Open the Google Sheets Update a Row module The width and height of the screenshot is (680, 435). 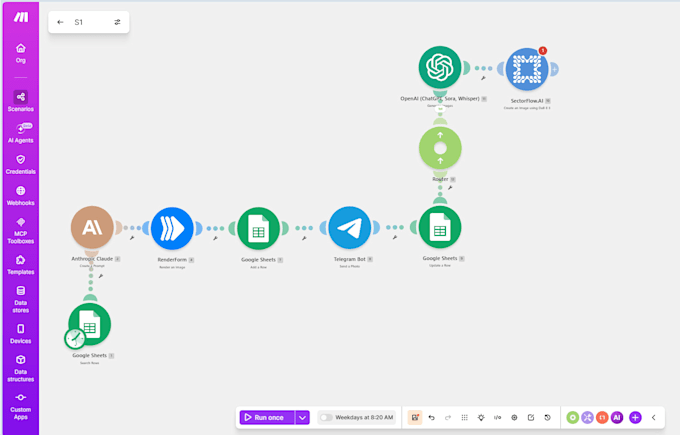click(x=440, y=227)
